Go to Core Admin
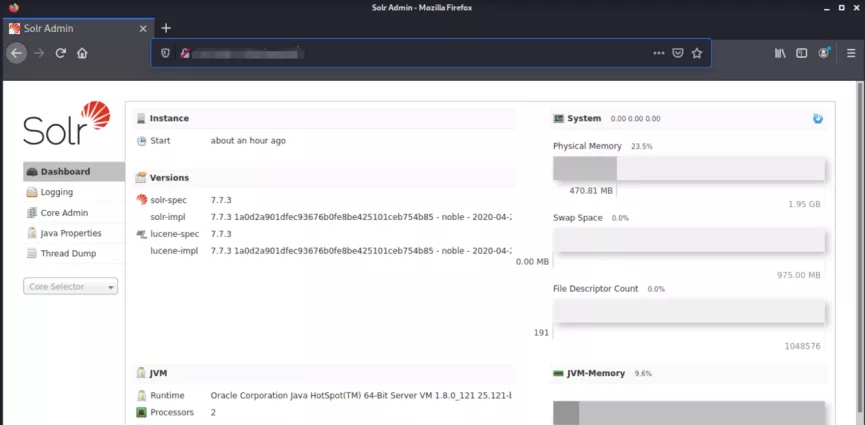Viewport: 865px width, 425px height. tap(63, 213)
